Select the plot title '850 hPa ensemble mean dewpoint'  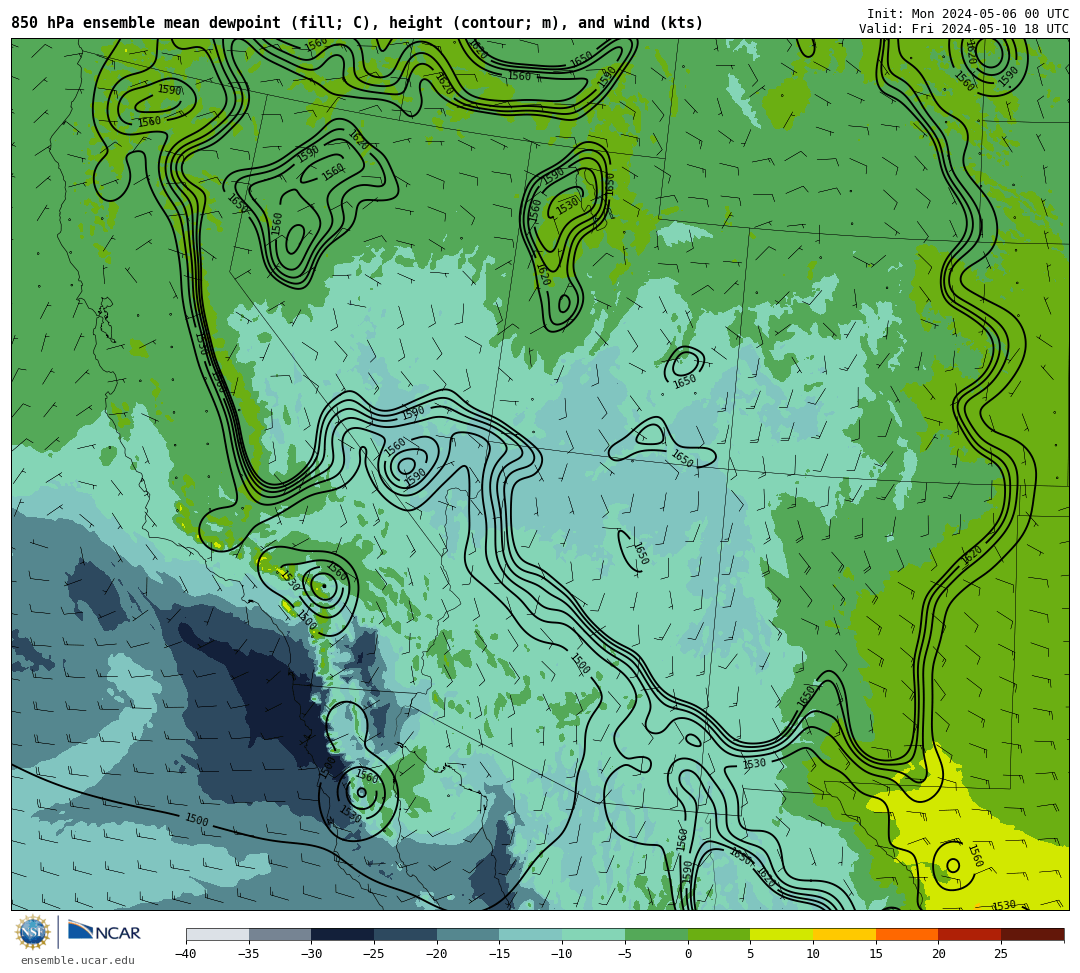click(147, 23)
